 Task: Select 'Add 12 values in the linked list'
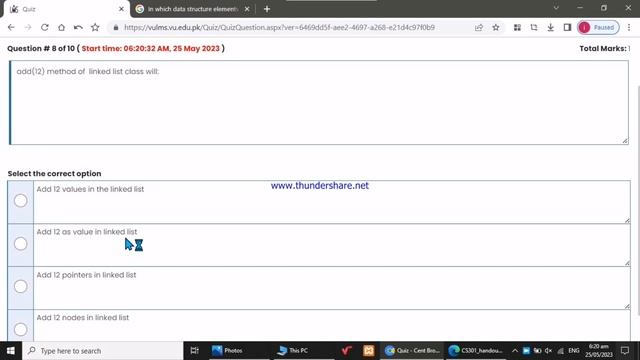pyautogui.click(x=20, y=201)
